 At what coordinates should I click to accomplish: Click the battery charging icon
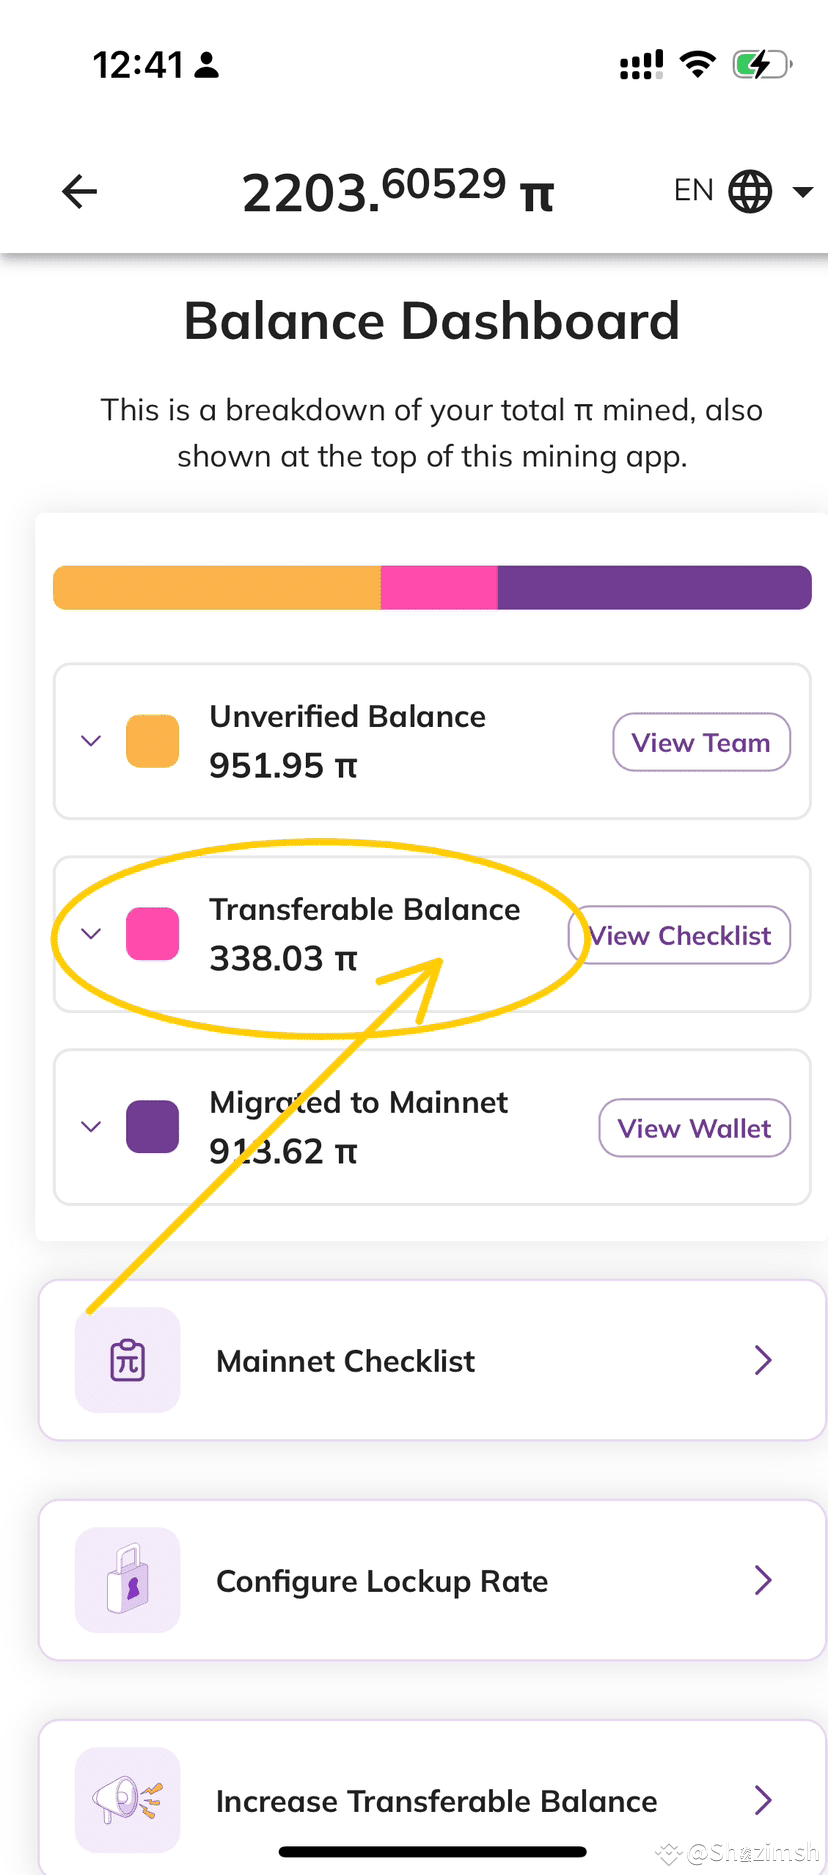[761, 65]
